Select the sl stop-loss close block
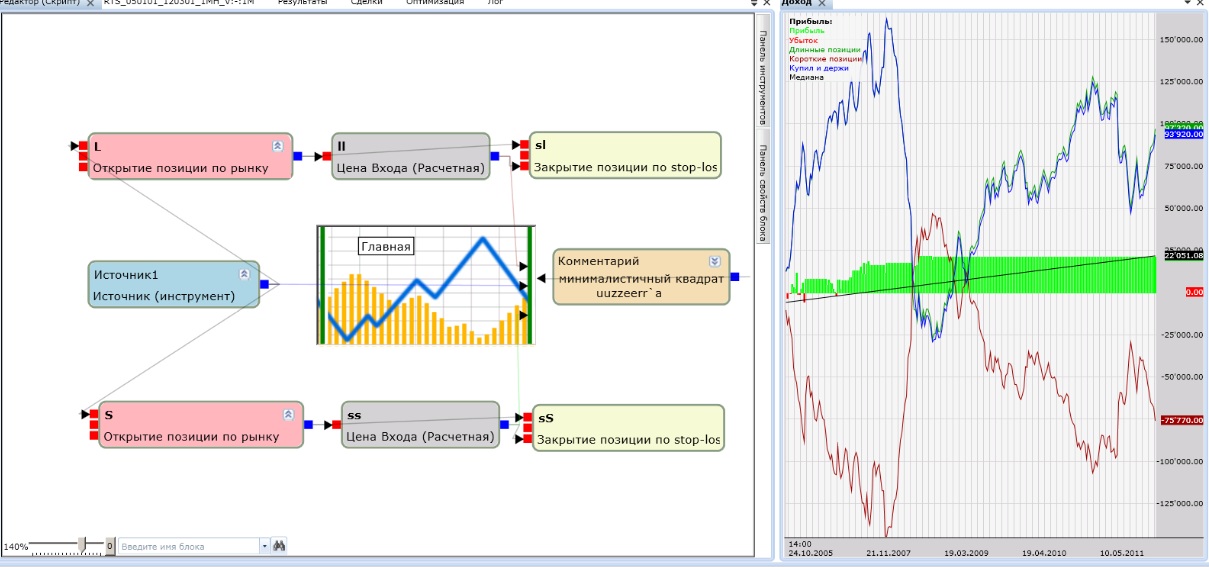 (624, 156)
